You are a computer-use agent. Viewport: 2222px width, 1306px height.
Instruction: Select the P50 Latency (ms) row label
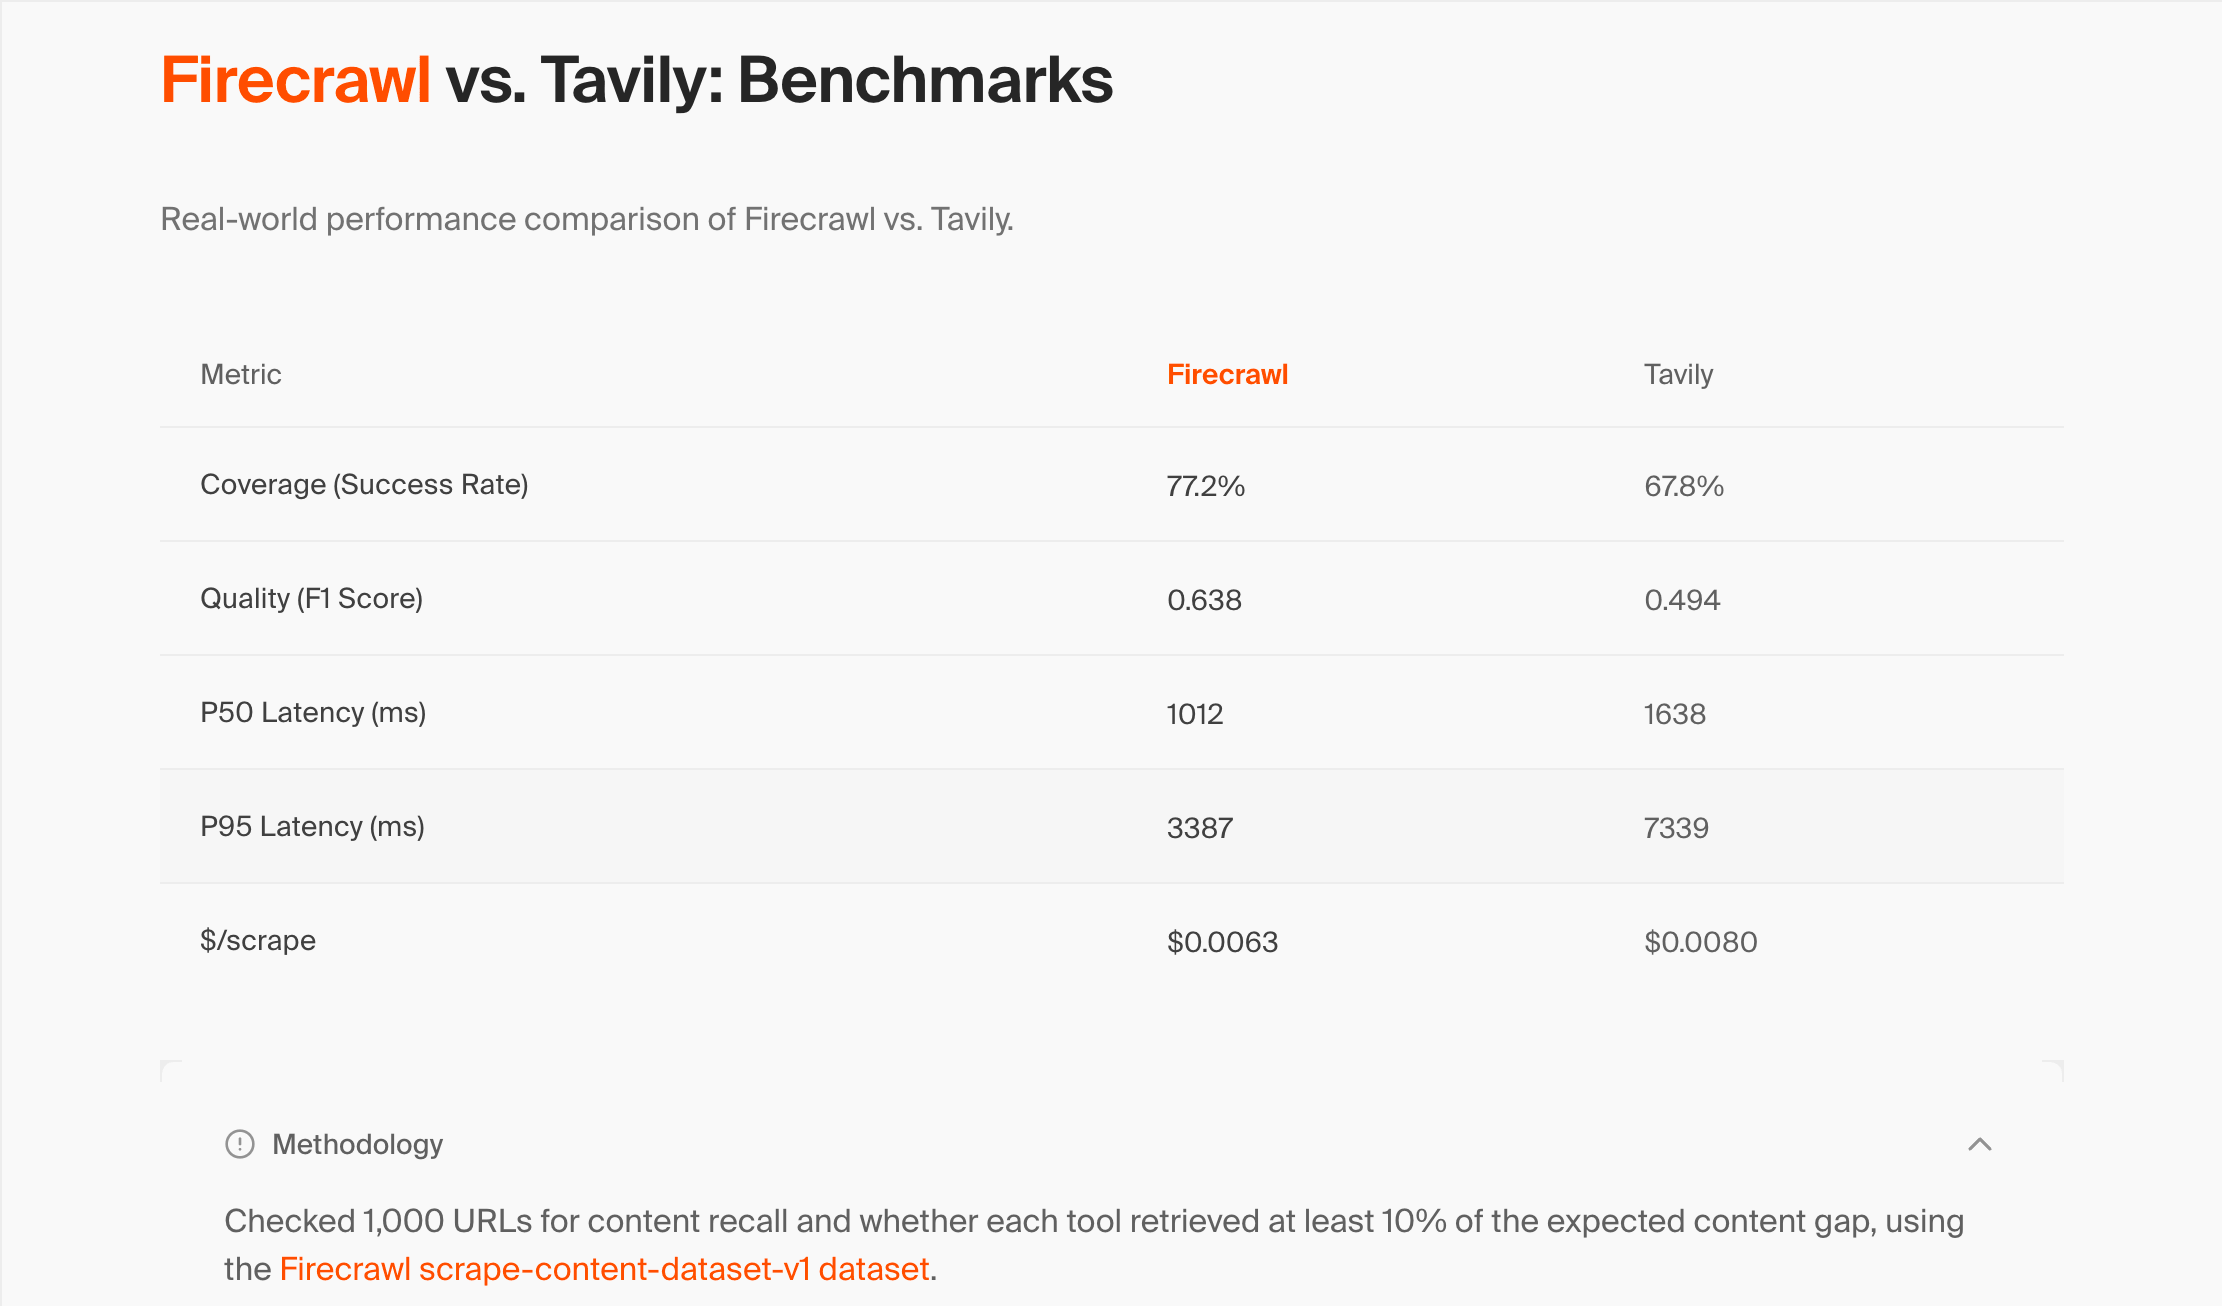(313, 713)
